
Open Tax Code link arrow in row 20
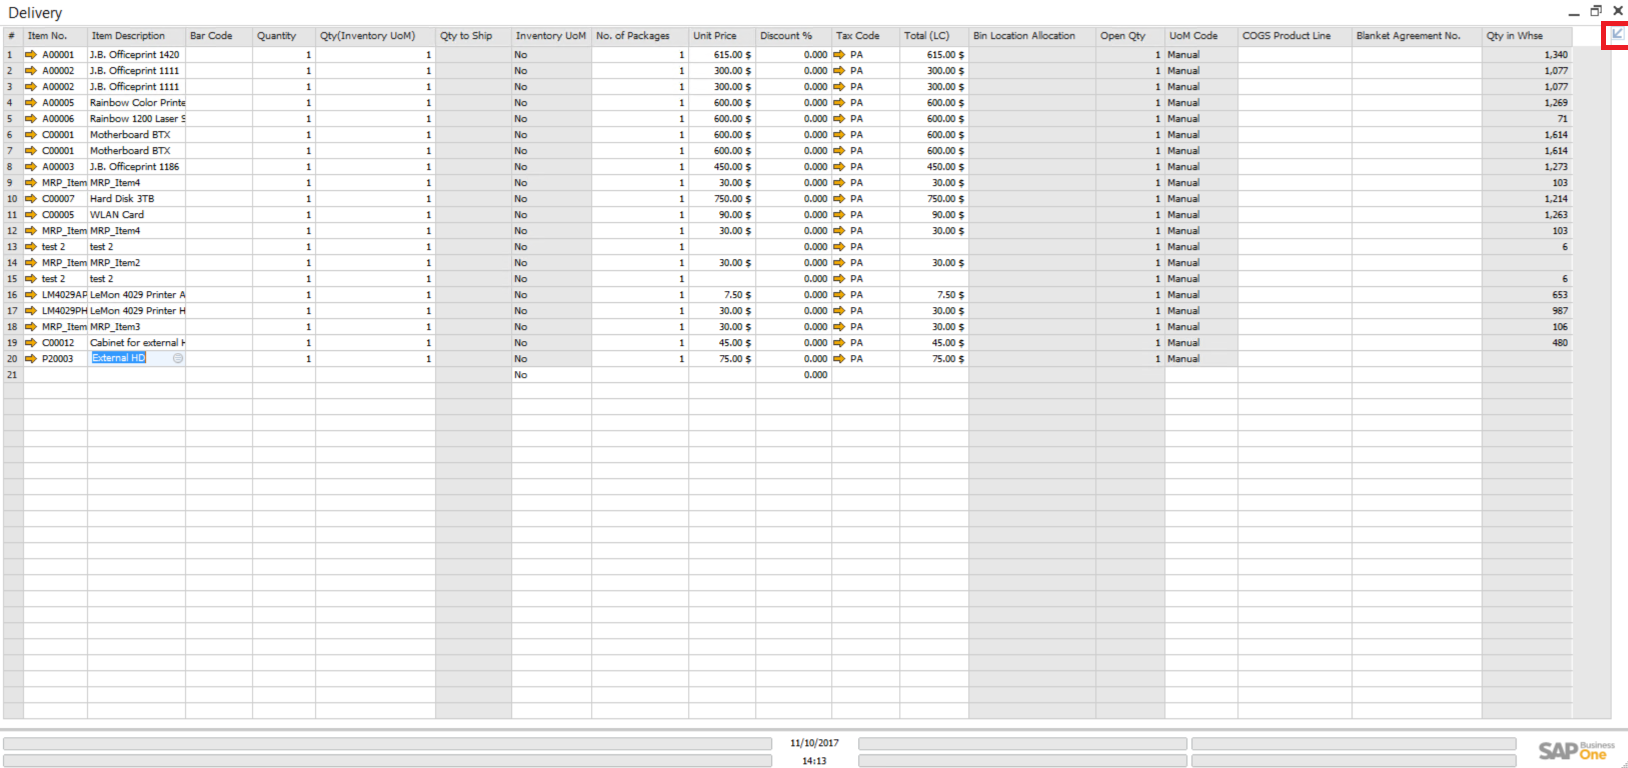[x=839, y=359]
